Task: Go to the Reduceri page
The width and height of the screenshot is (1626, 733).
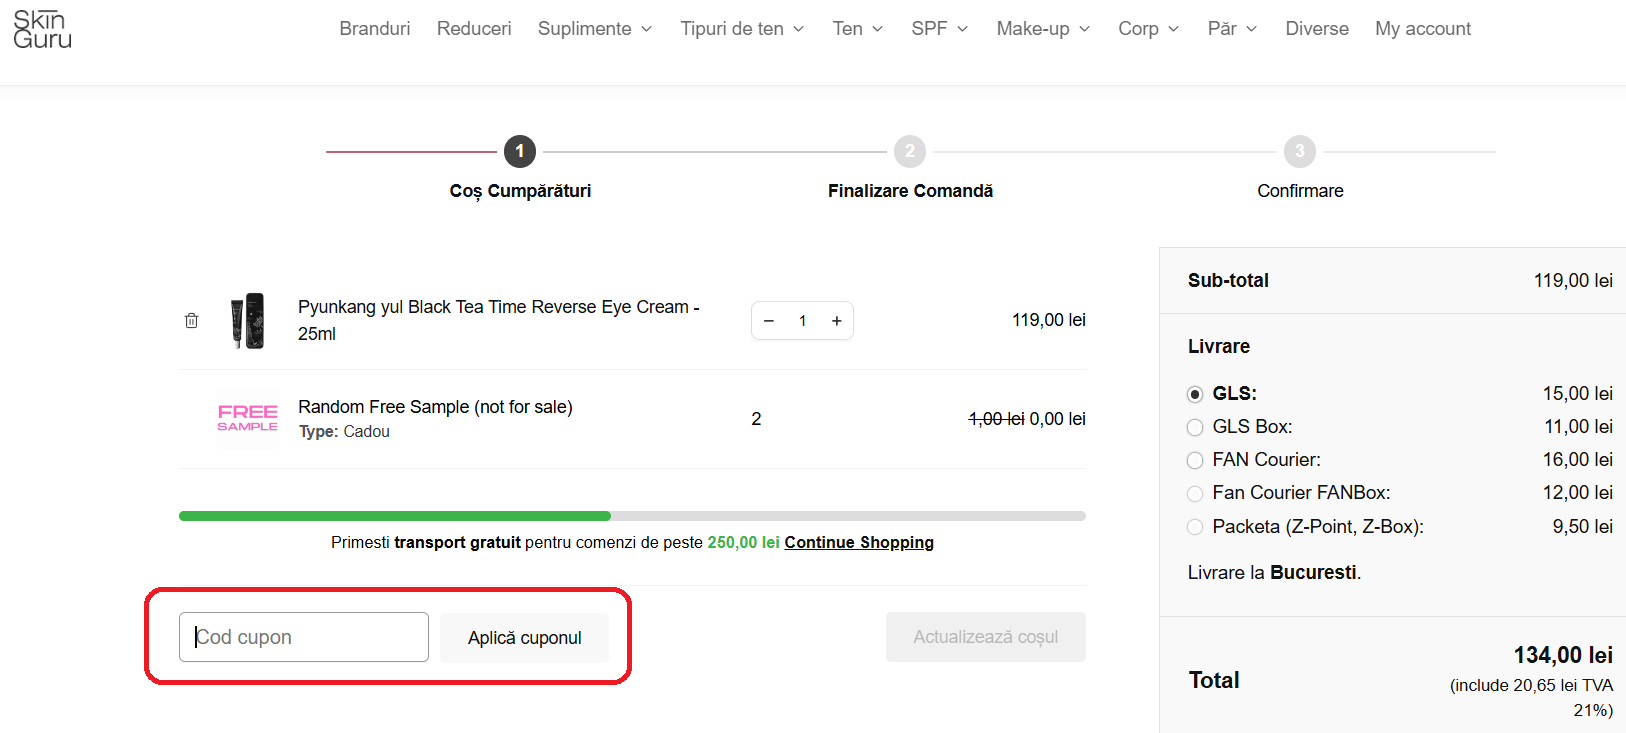Action: coord(474,29)
